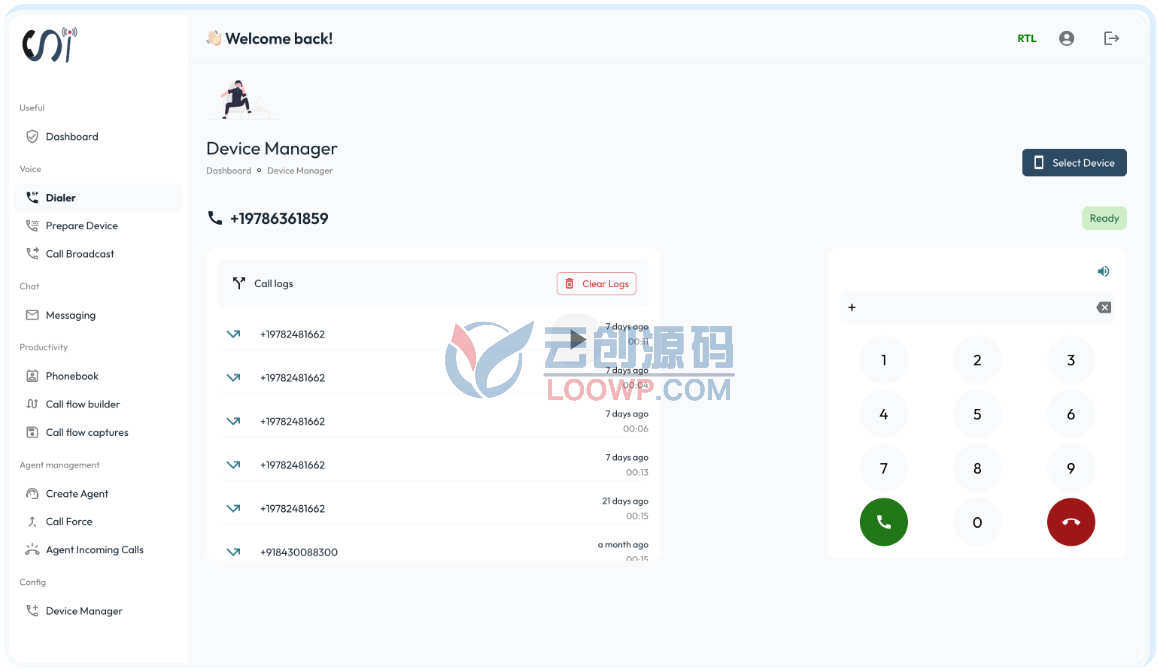Click the Clear Logs button
Image resolution: width=1158 pixels, height=671 pixels.
597,283
